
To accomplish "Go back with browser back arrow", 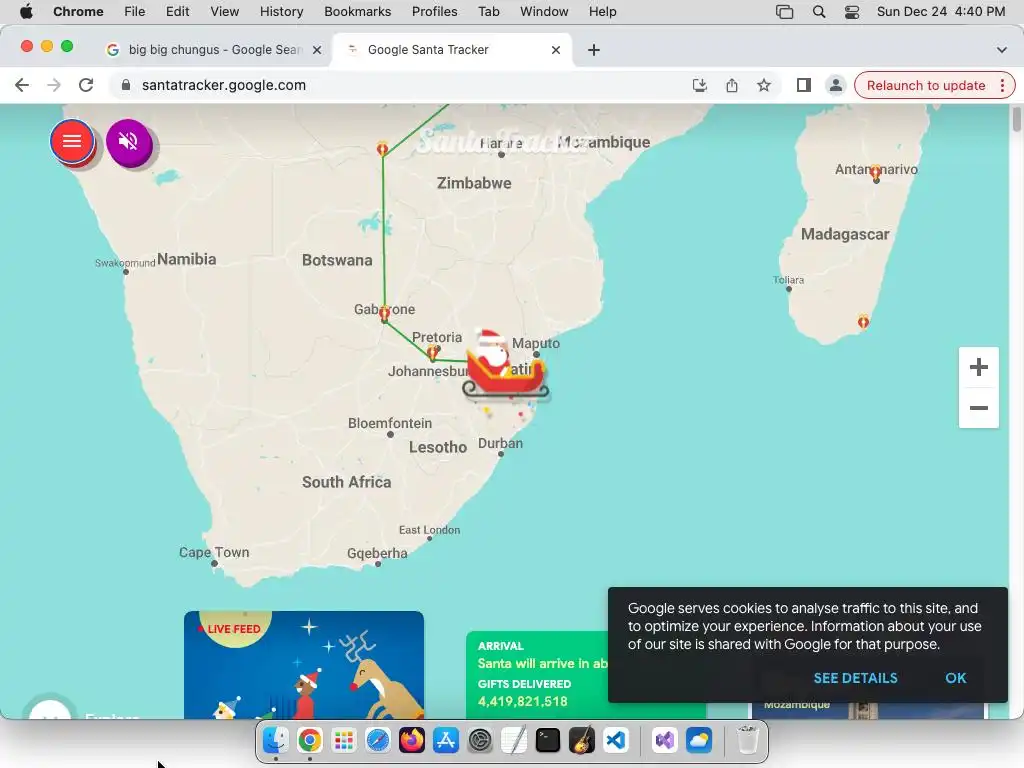I will [22, 85].
